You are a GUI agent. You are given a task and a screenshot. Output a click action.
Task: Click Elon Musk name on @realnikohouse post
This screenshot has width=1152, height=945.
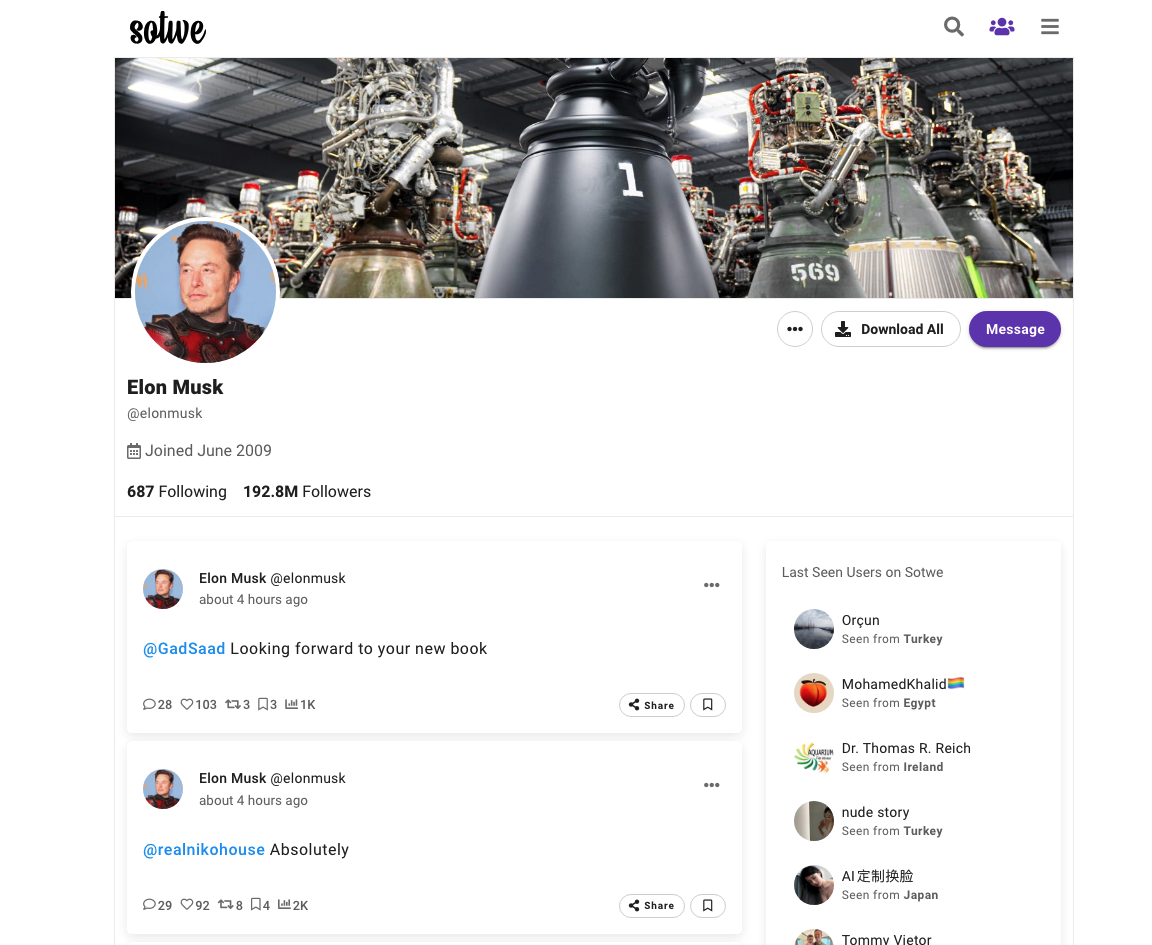[x=232, y=778]
